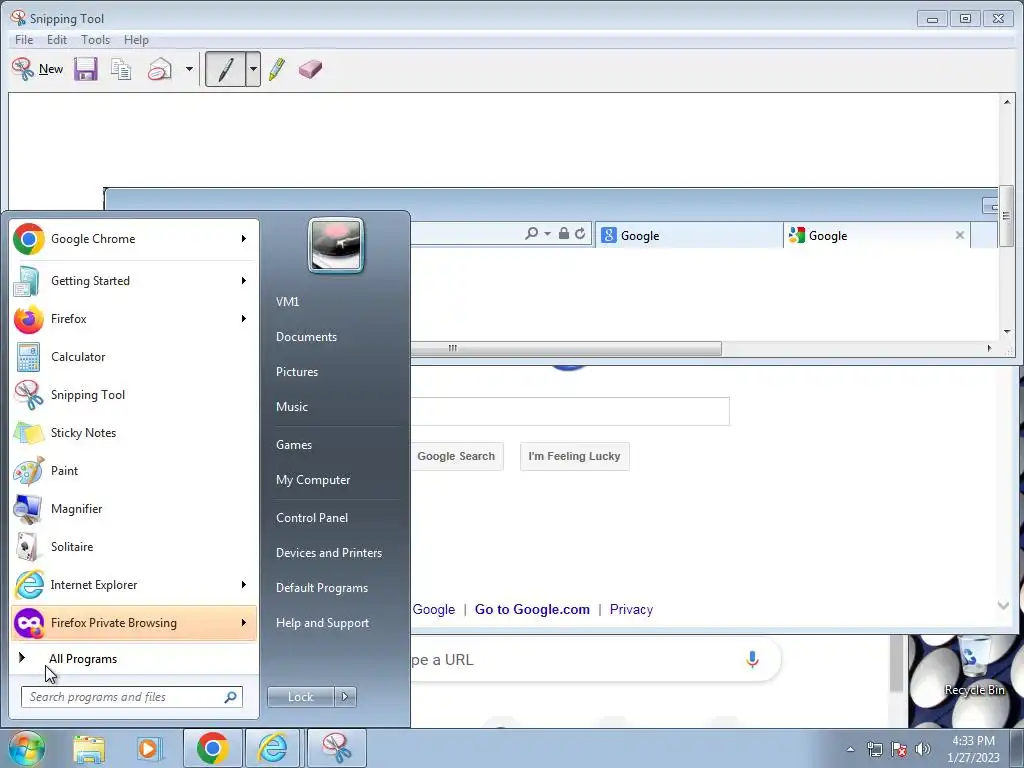Screen dimensions: 1024x768
Task: Follow Go to Google.com link
Action: [x=532, y=609]
